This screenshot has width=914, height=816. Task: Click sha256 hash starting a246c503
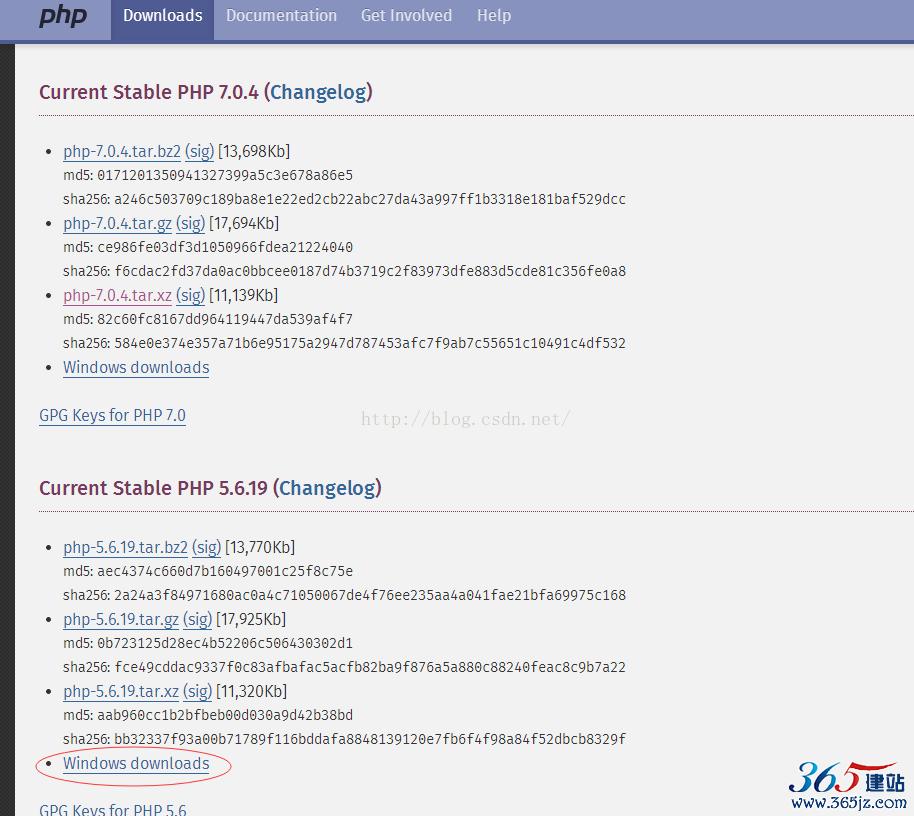click(370, 199)
